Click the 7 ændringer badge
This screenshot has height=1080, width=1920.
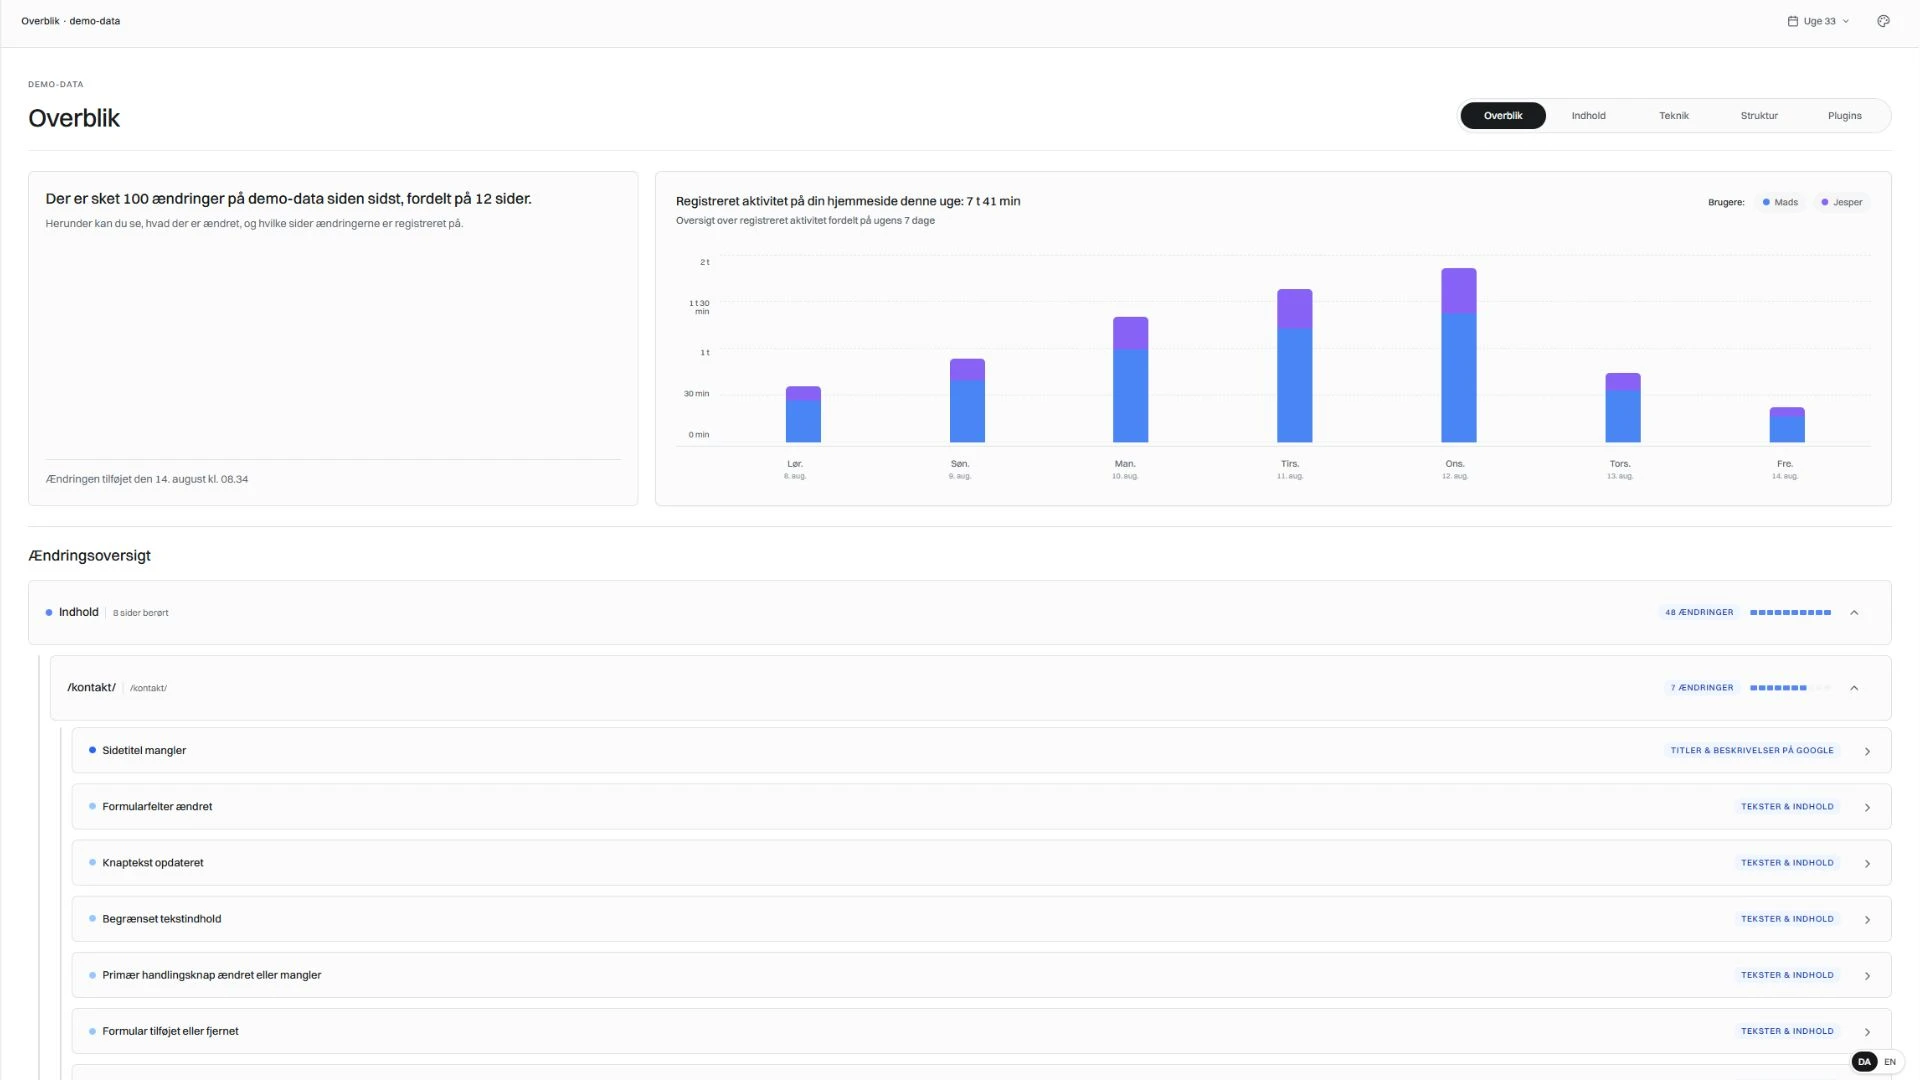click(x=1702, y=688)
